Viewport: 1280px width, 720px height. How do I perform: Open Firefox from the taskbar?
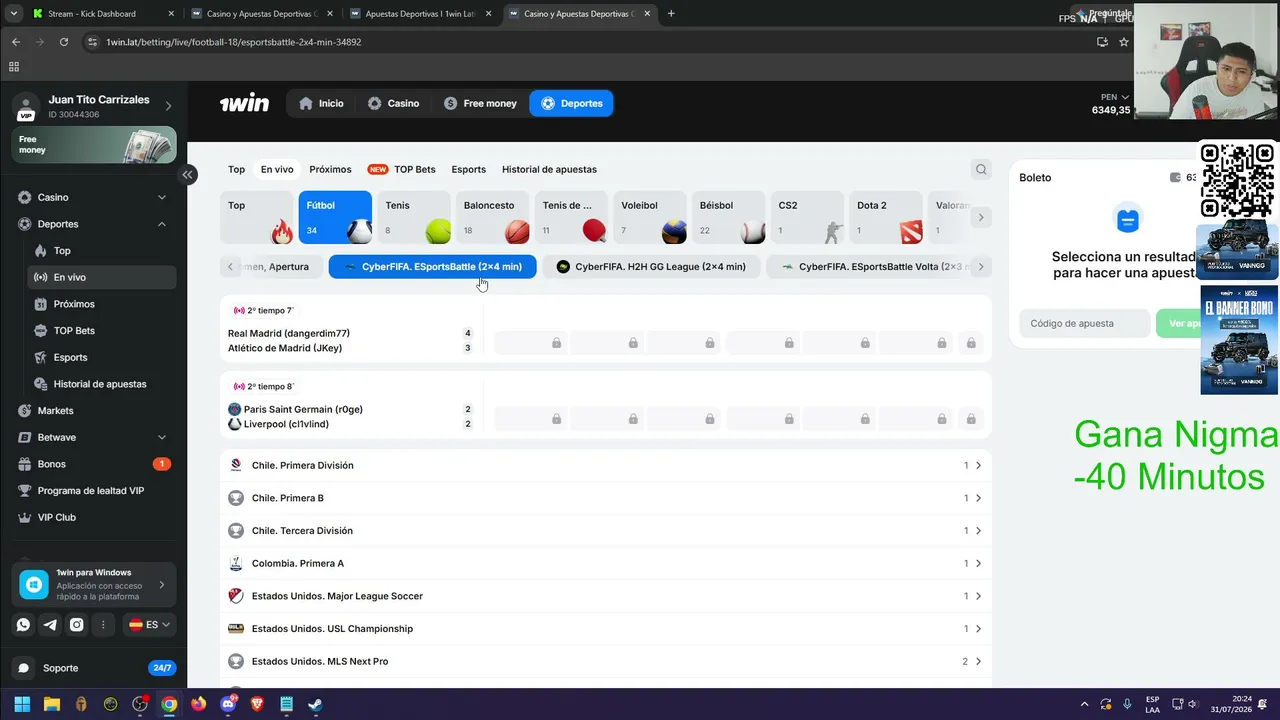point(198,704)
